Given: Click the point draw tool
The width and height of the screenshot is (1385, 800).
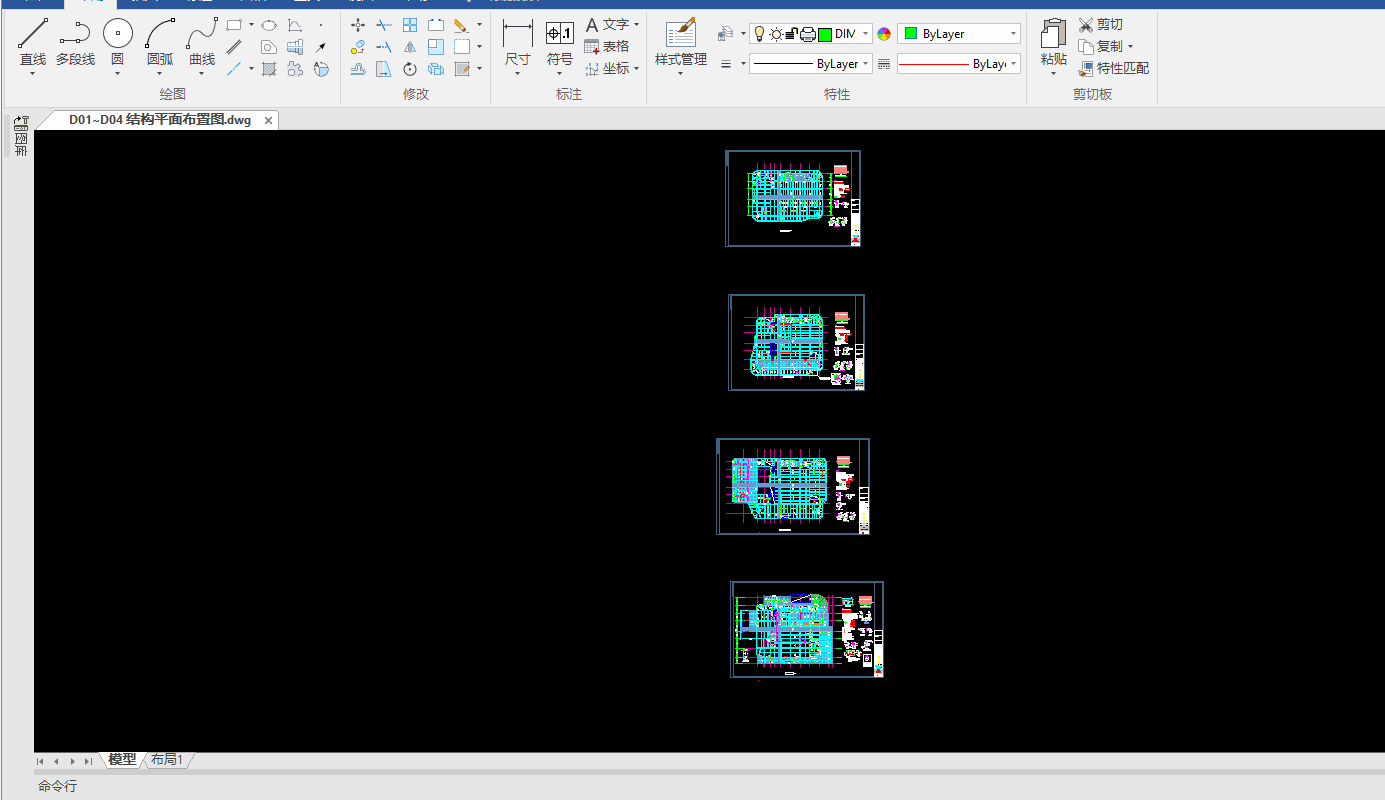Looking at the screenshot, I should click(321, 25).
